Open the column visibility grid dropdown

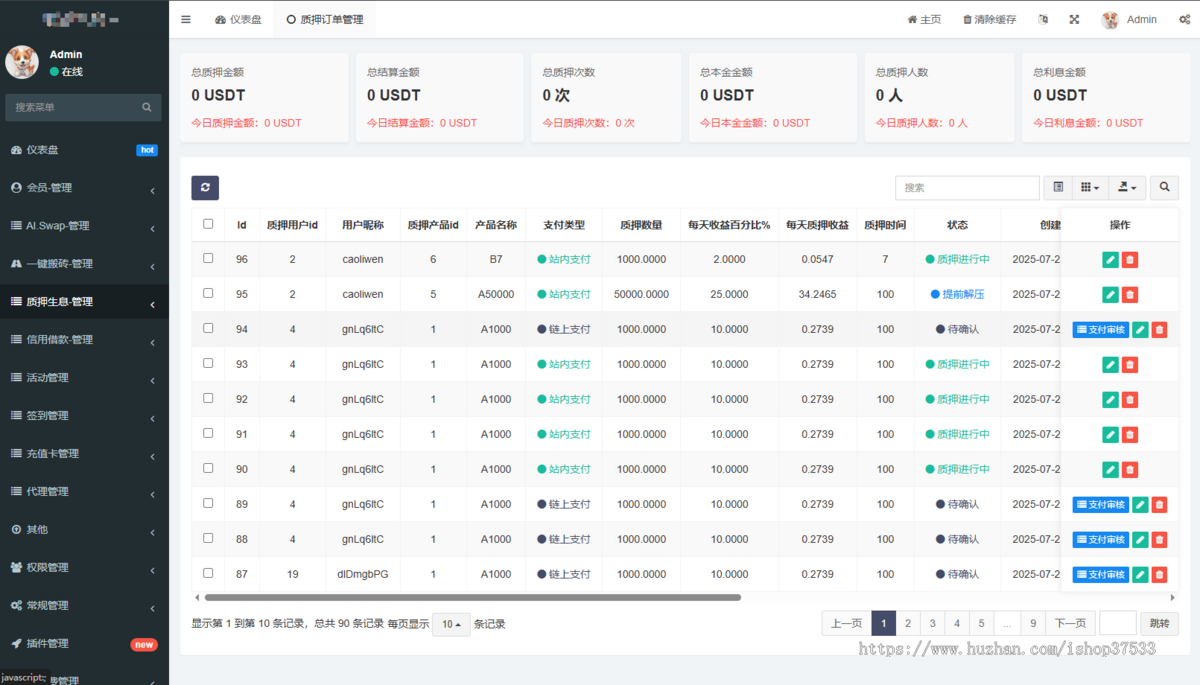click(1090, 187)
